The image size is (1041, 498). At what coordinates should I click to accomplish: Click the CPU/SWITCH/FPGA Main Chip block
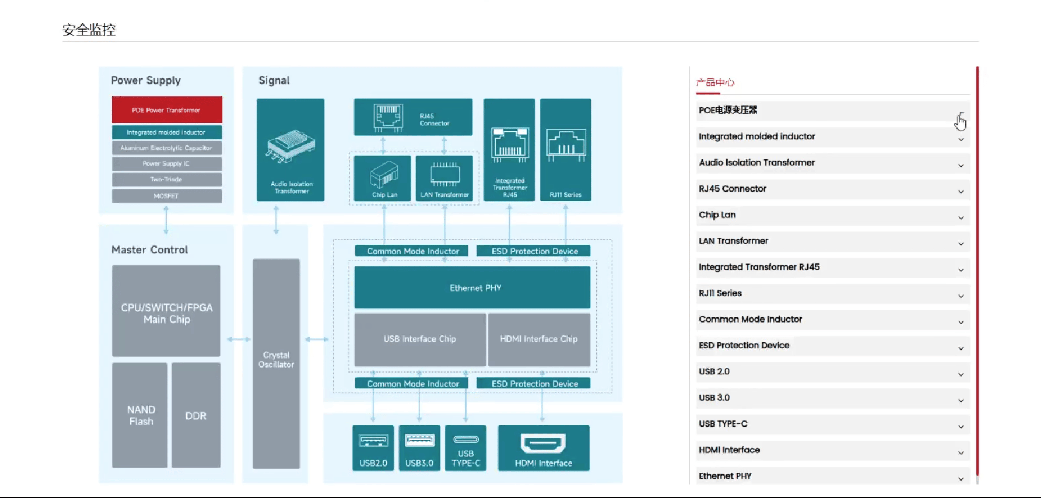166,311
